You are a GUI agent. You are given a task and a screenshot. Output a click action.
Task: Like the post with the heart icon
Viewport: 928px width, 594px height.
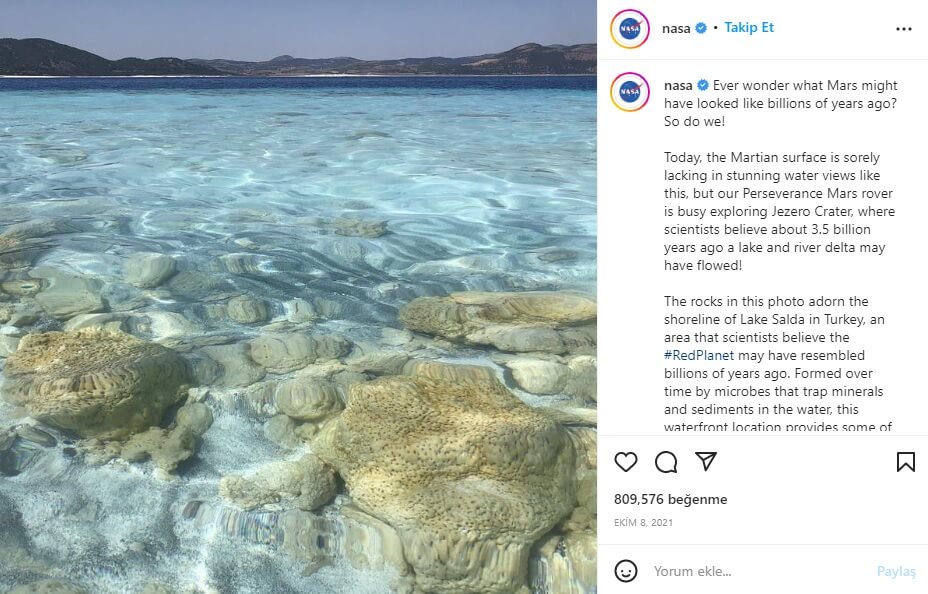tap(626, 462)
